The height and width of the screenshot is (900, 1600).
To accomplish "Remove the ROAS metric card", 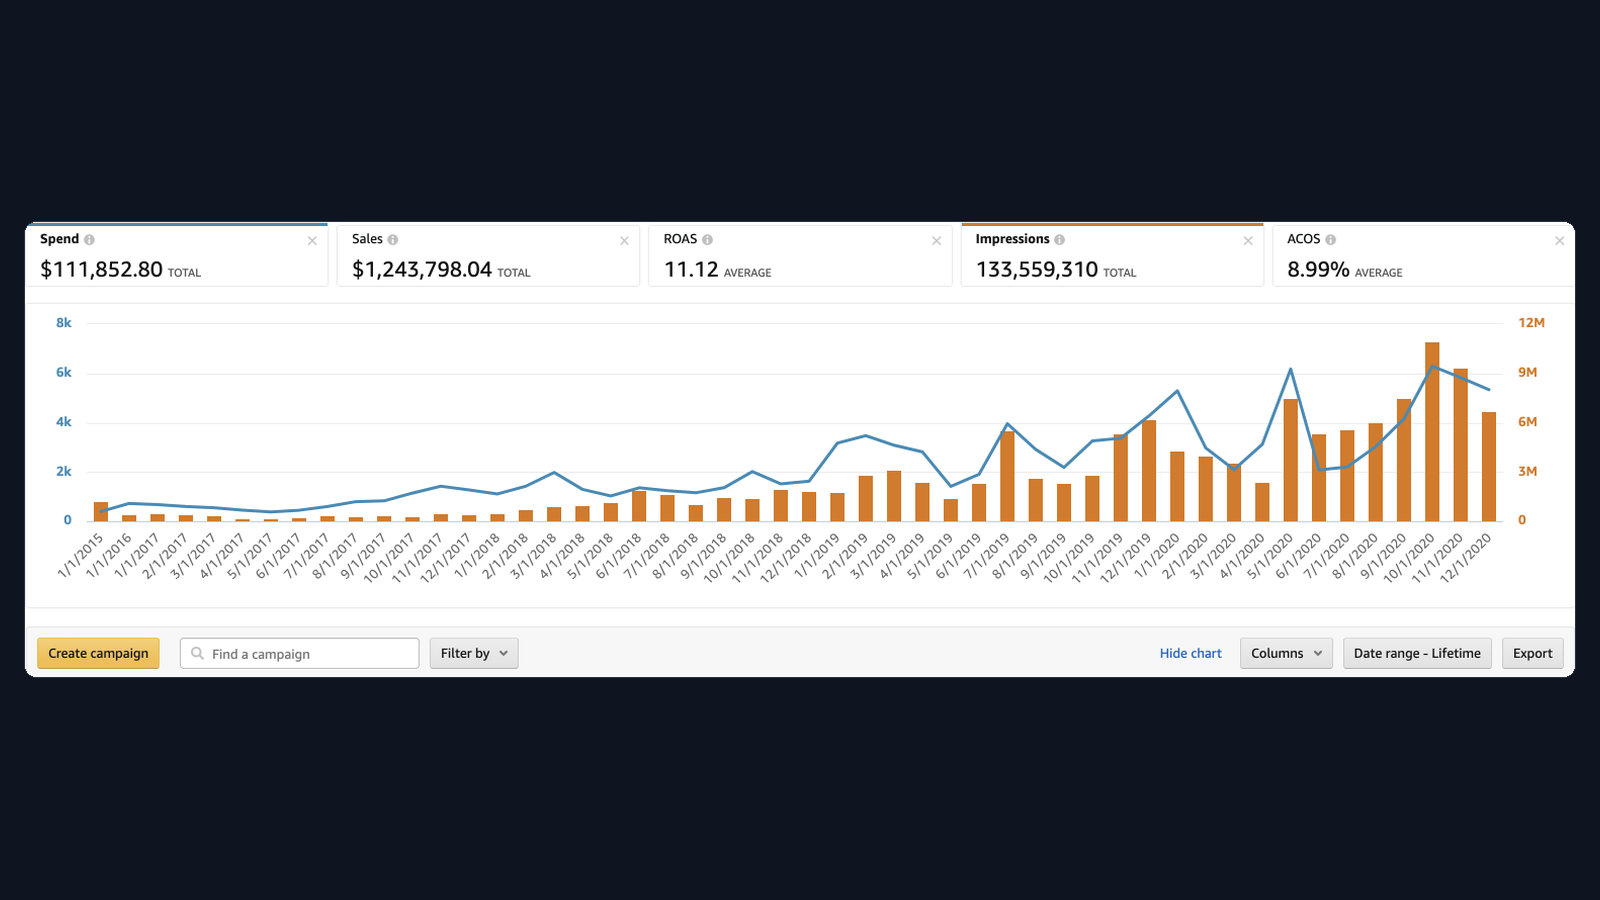I will (x=936, y=241).
